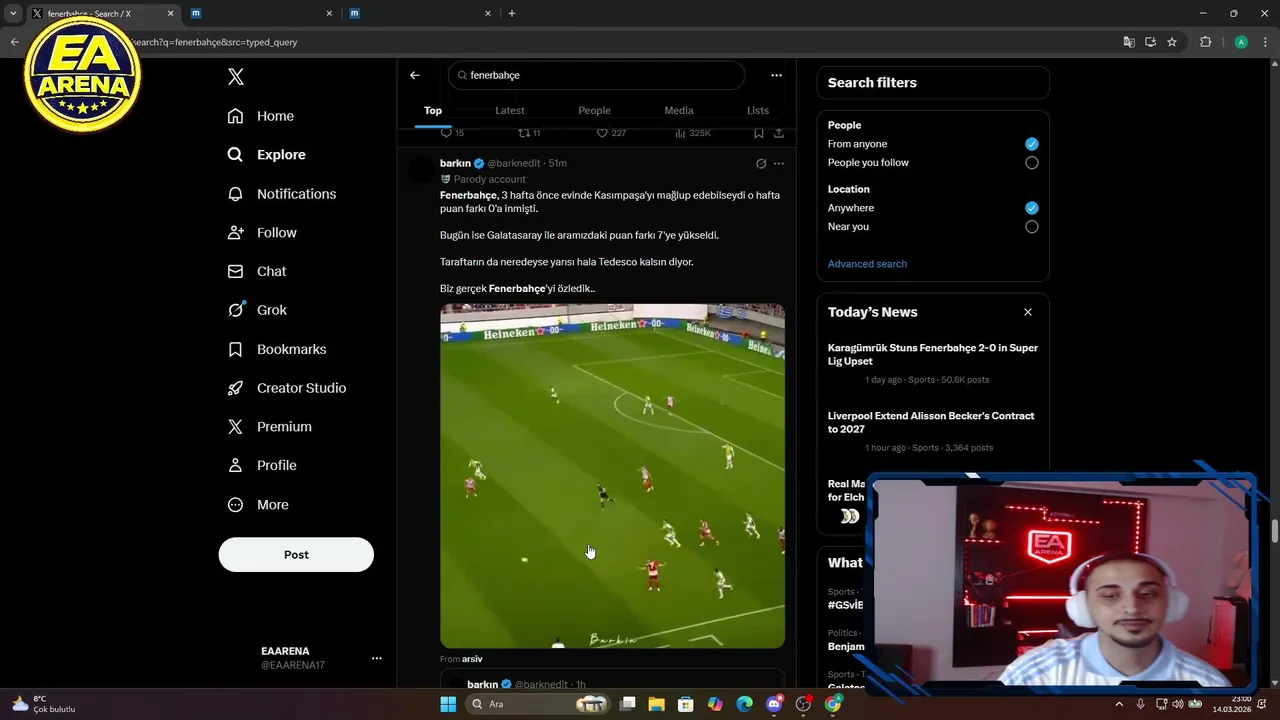This screenshot has height=720, width=1280.
Task: Click the Post button
Action: [x=296, y=555]
